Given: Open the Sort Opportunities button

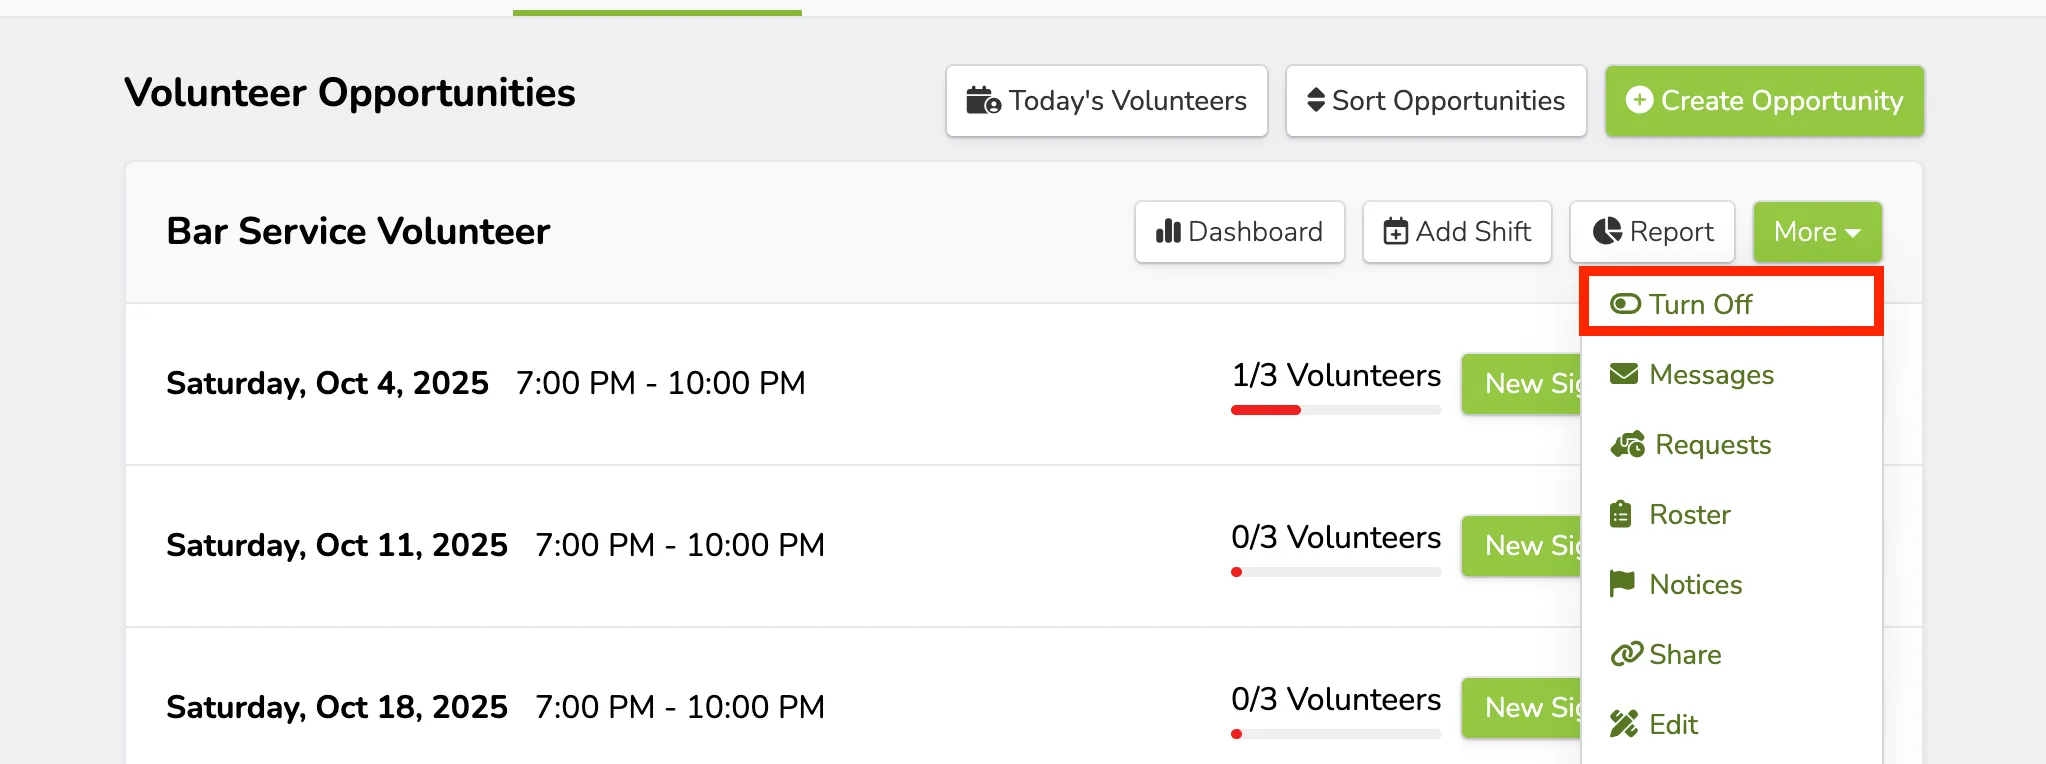Looking at the screenshot, I should pos(1436,101).
